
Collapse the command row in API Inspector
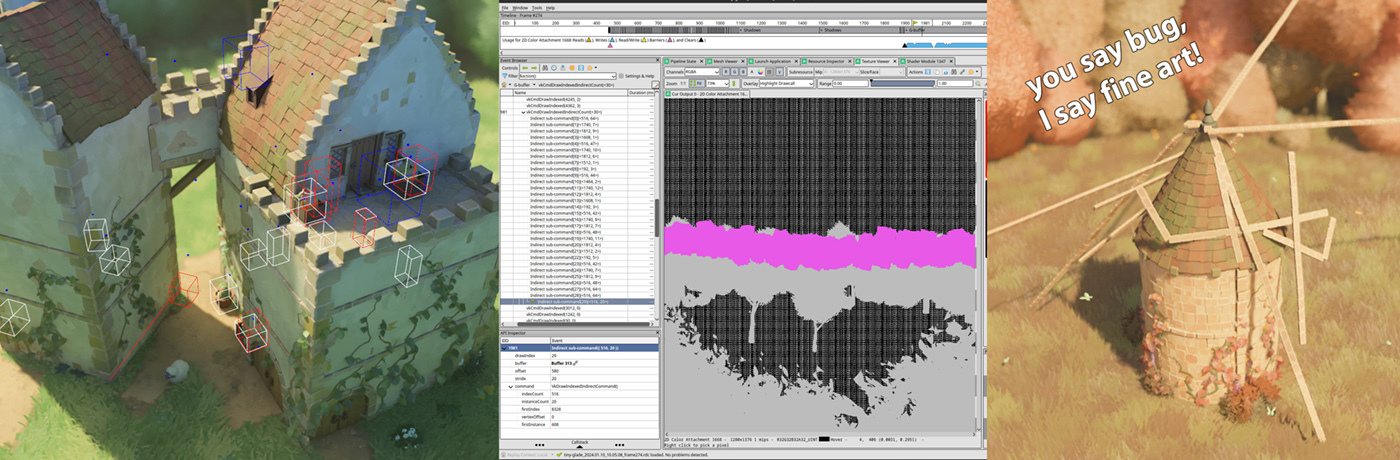pyautogui.click(x=510, y=386)
